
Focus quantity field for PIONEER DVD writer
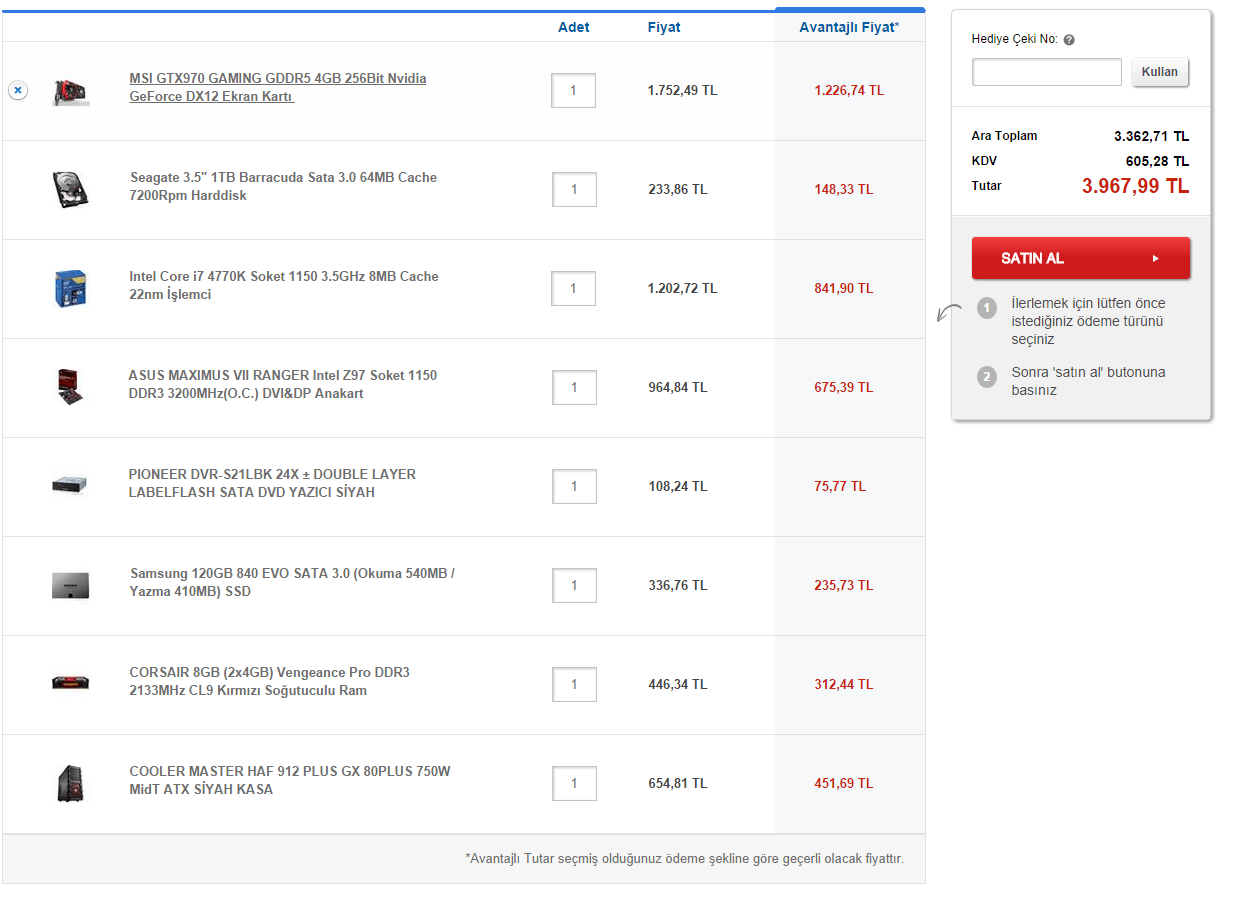pos(574,486)
